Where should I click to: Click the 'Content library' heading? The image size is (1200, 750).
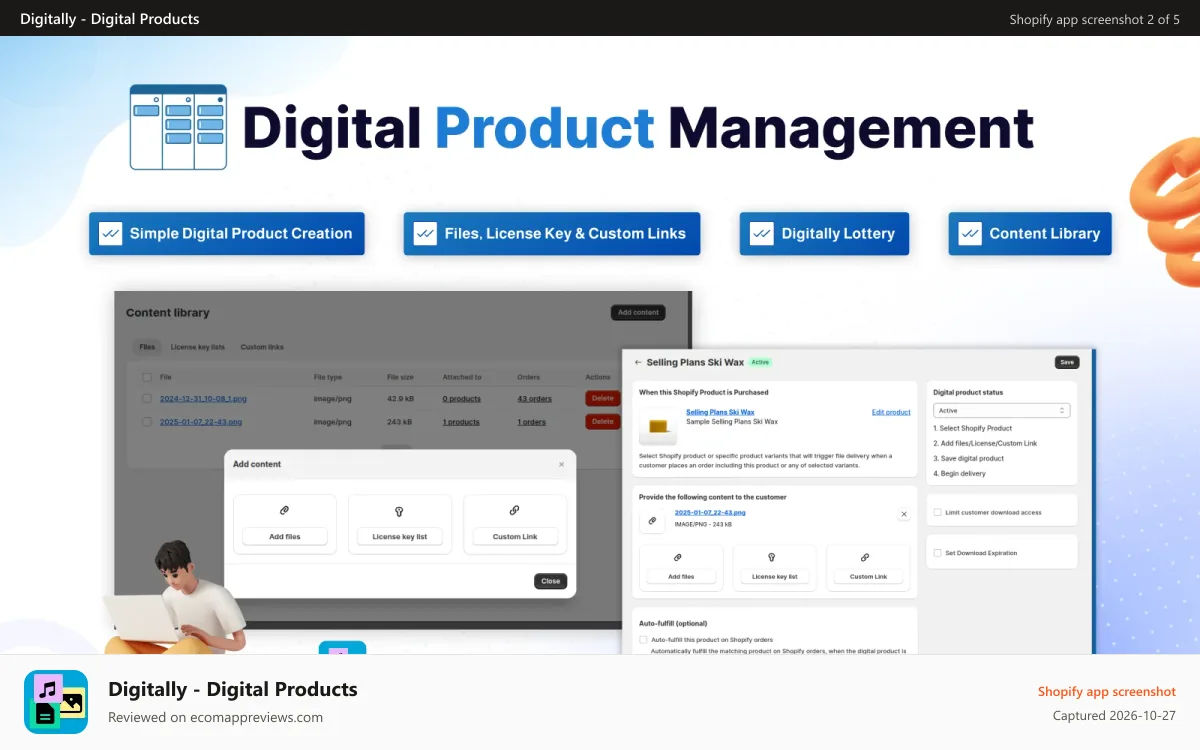coord(168,312)
